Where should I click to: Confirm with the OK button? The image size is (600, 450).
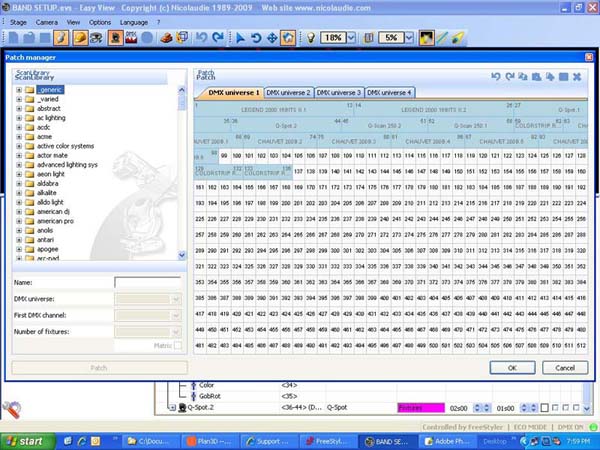(x=512, y=368)
